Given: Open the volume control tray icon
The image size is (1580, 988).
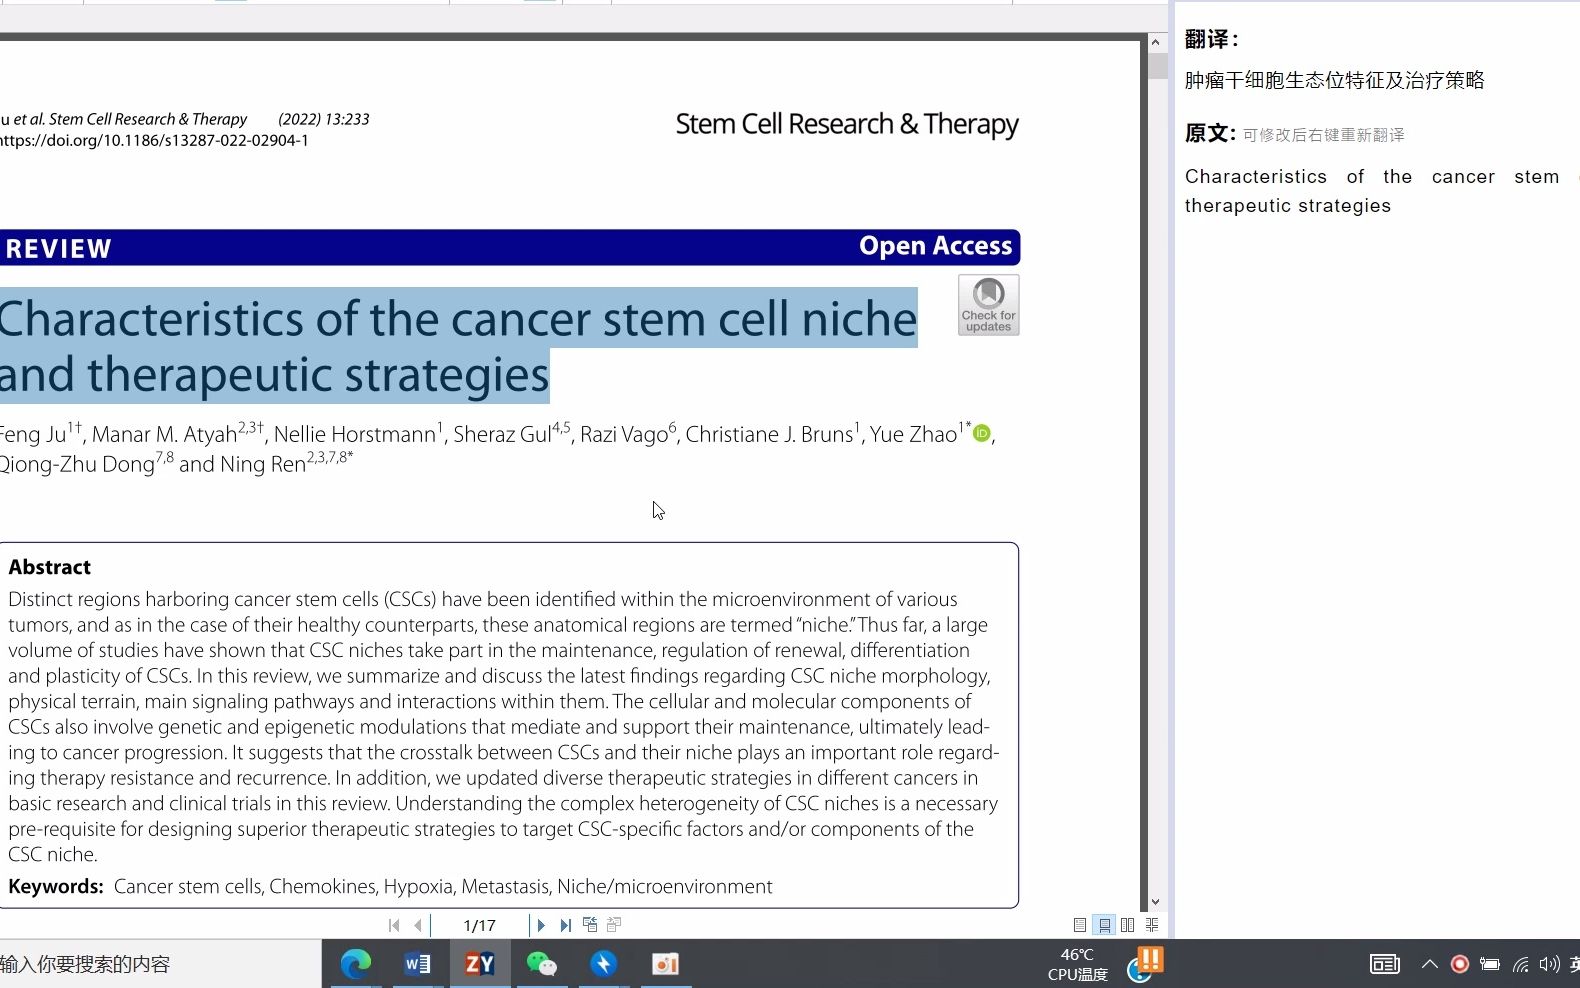Looking at the screenshot, I should click(x=1550, y=964).
